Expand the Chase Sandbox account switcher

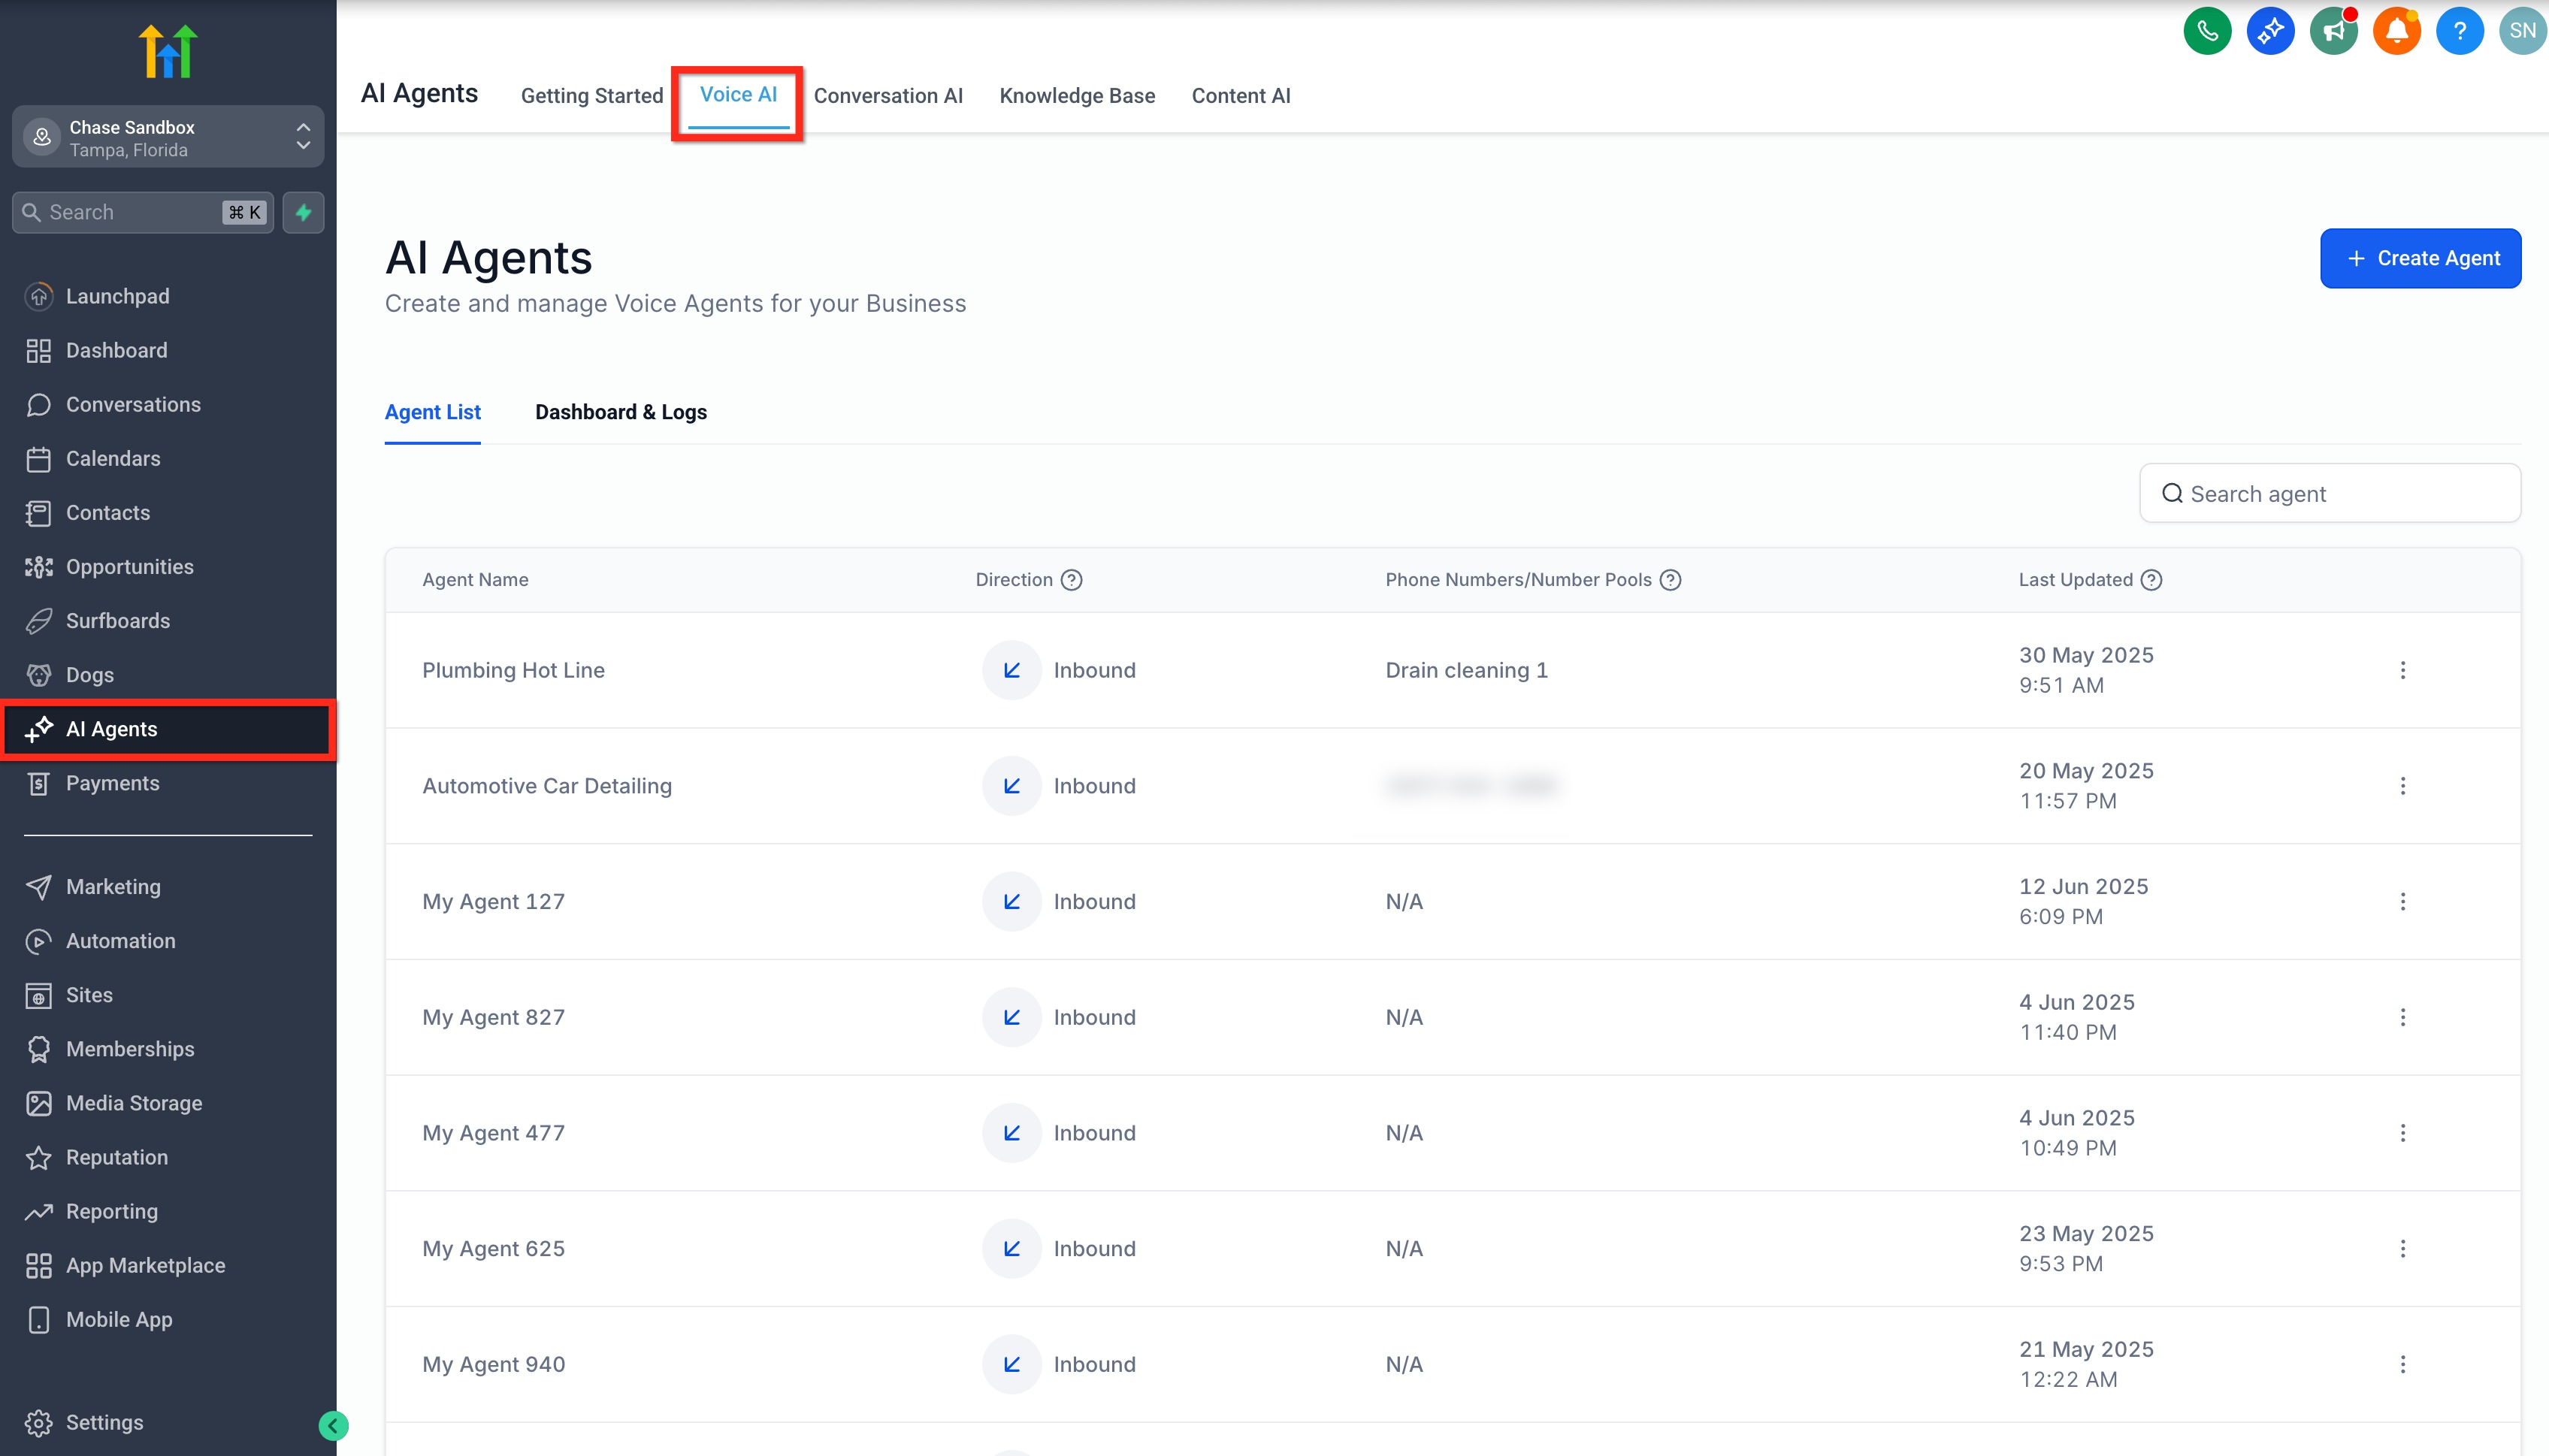click(168, 137)
